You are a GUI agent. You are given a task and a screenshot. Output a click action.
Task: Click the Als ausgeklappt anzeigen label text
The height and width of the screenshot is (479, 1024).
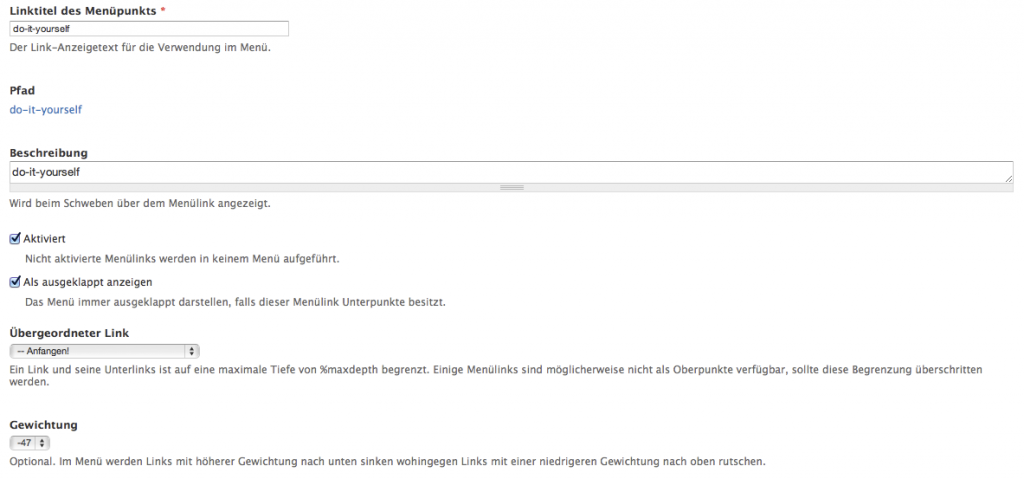click(87, 282)
